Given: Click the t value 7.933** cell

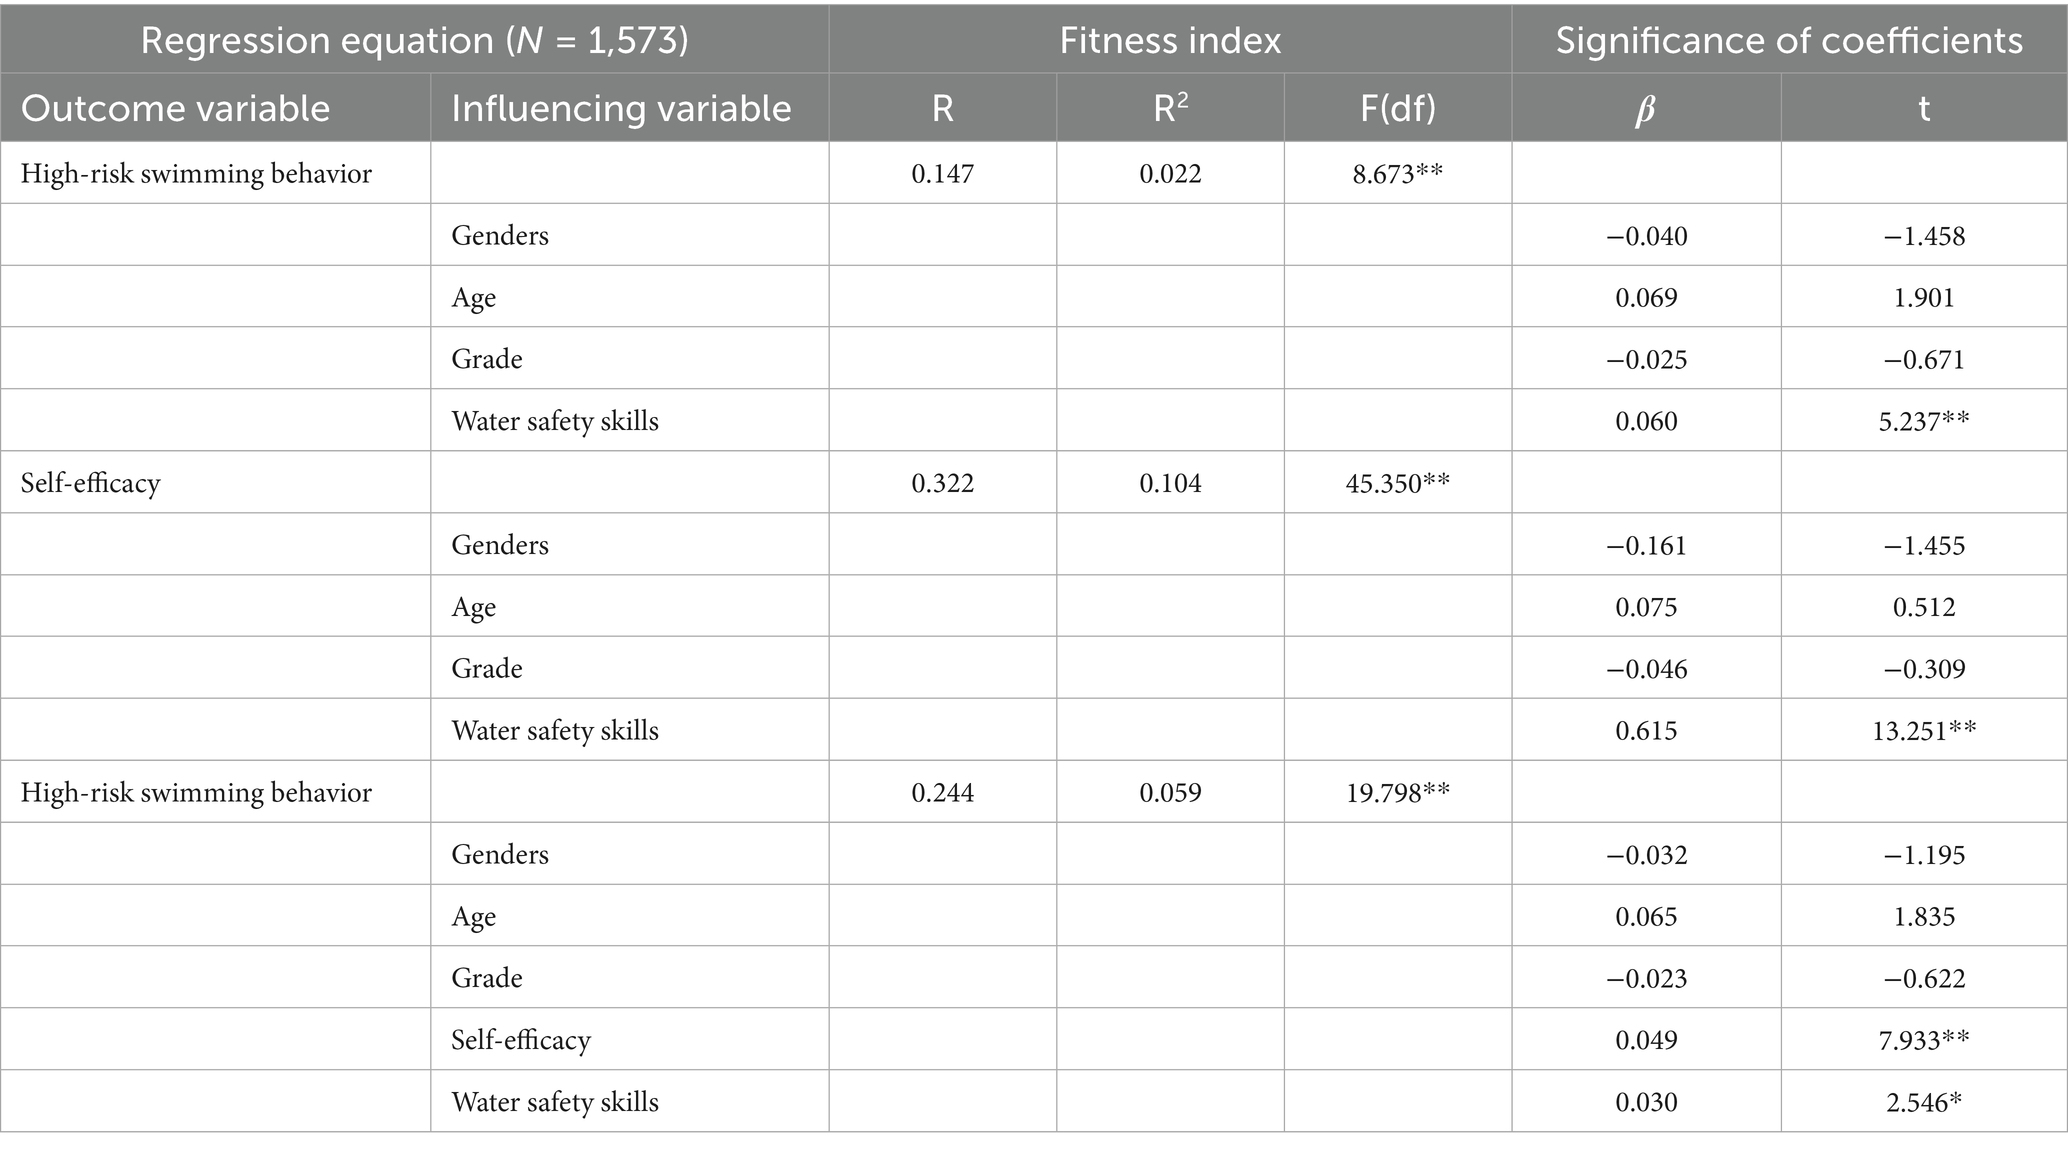Looking at the screenshot, I should pos(1923,1040).
